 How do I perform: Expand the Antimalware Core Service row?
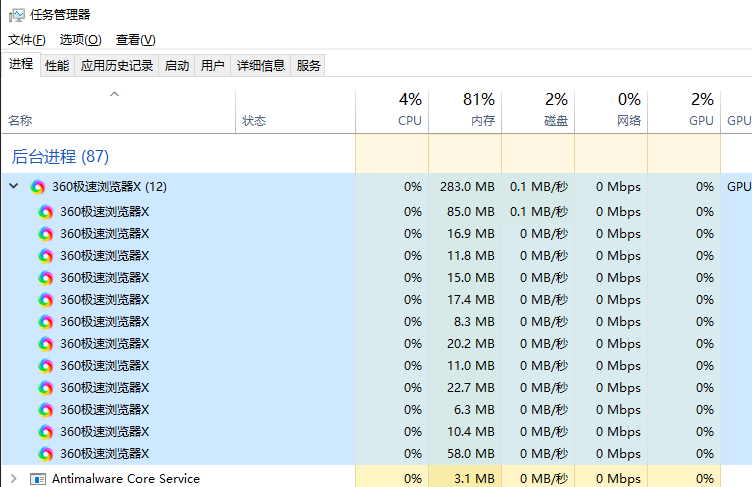click(14, 478)
